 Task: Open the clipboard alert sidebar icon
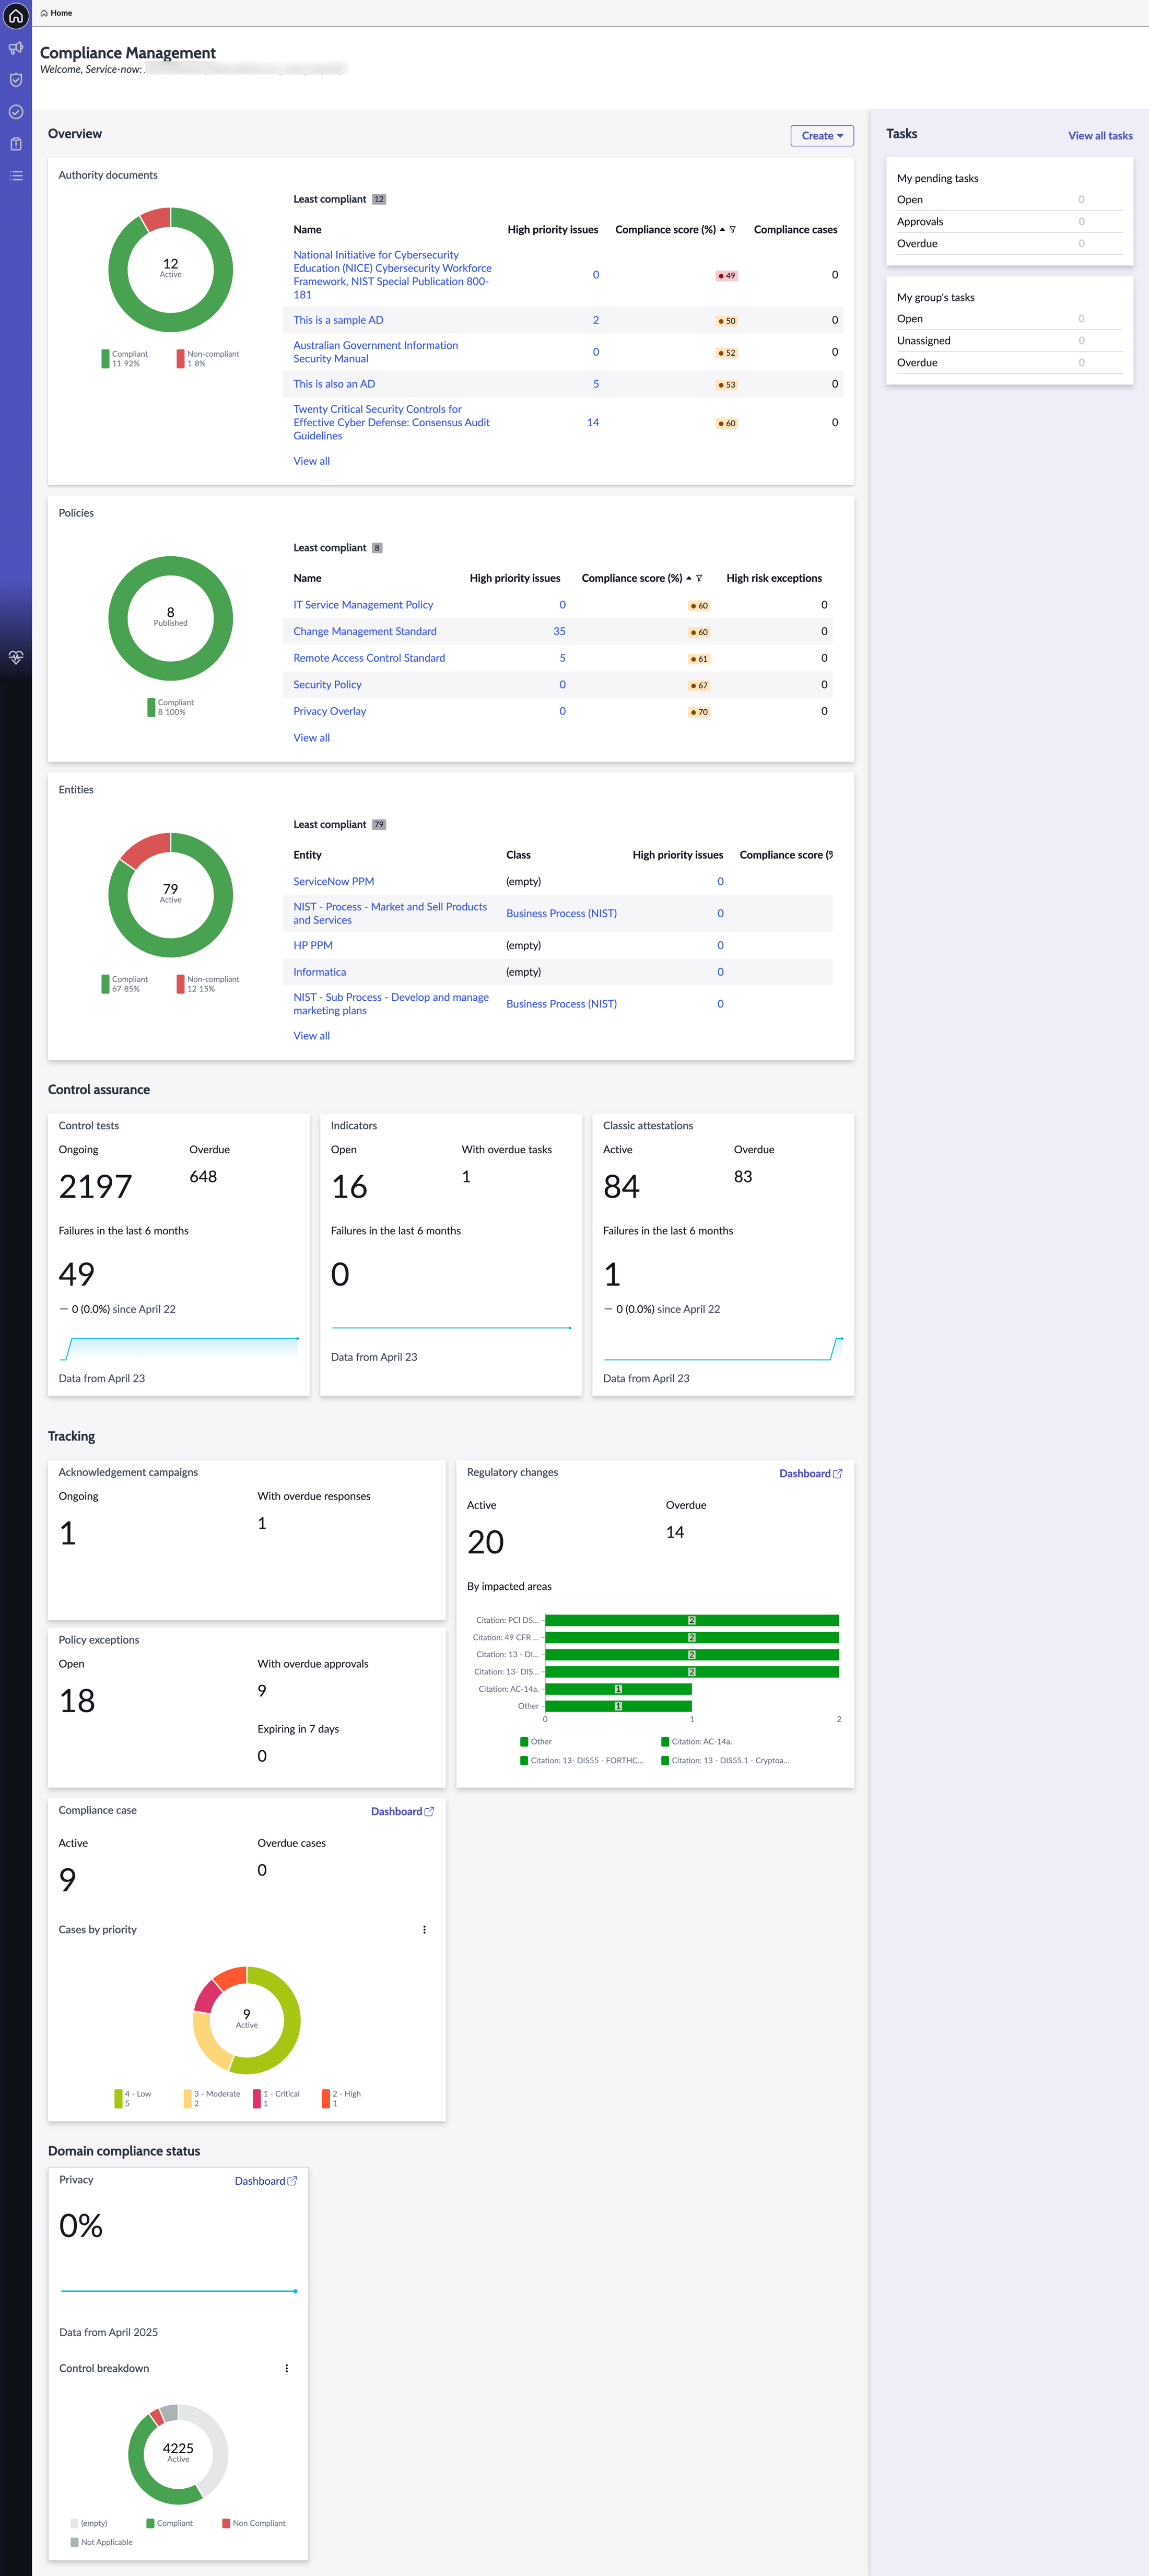tap(16, 144)
